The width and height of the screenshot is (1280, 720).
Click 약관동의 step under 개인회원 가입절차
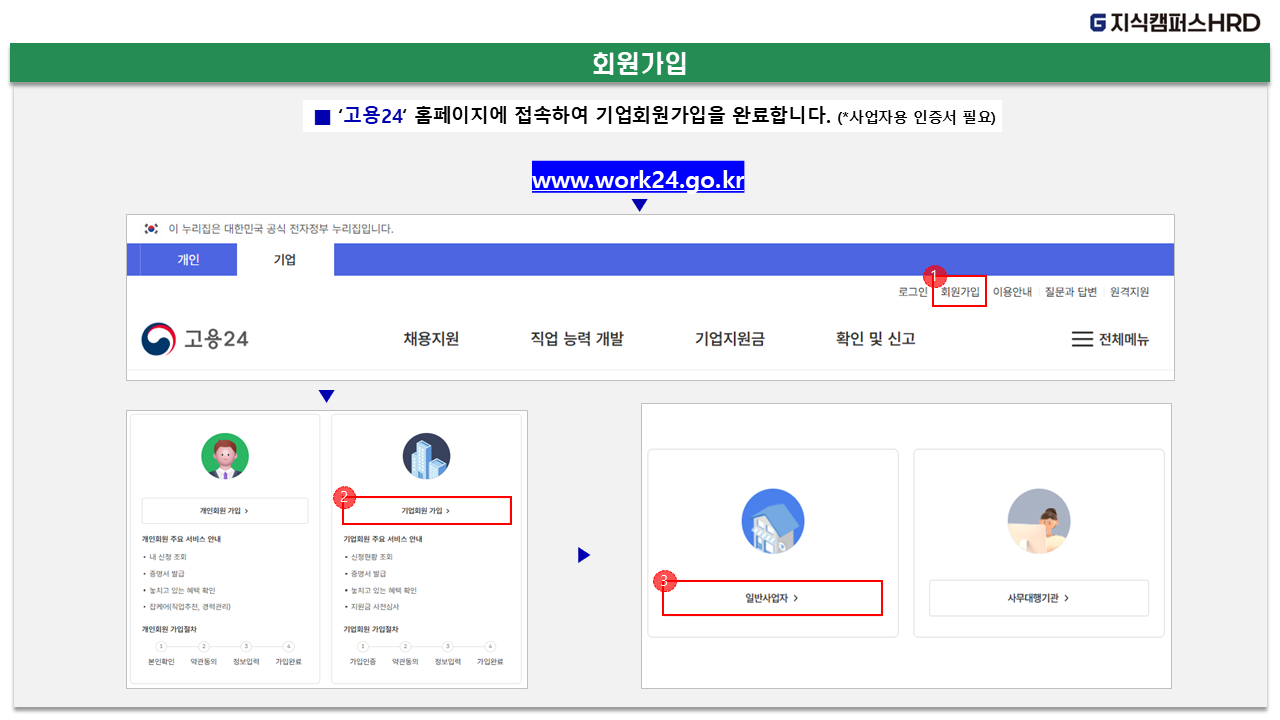(x=203, y=662)
